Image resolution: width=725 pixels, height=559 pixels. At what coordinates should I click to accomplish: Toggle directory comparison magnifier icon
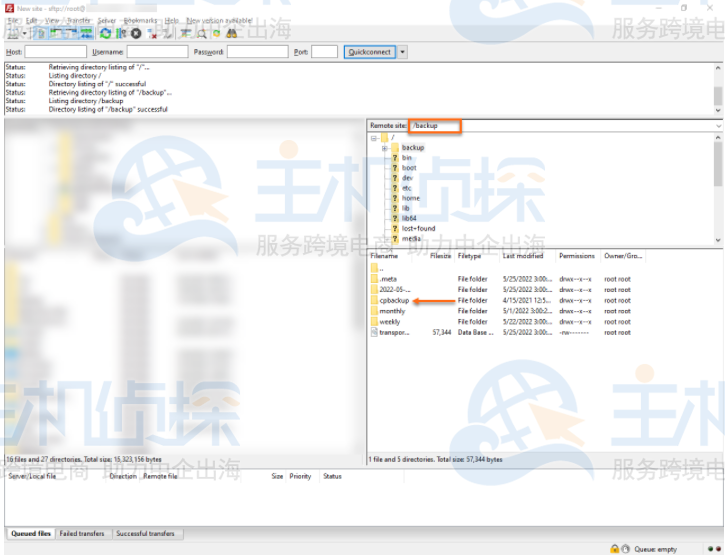(202, 33)
